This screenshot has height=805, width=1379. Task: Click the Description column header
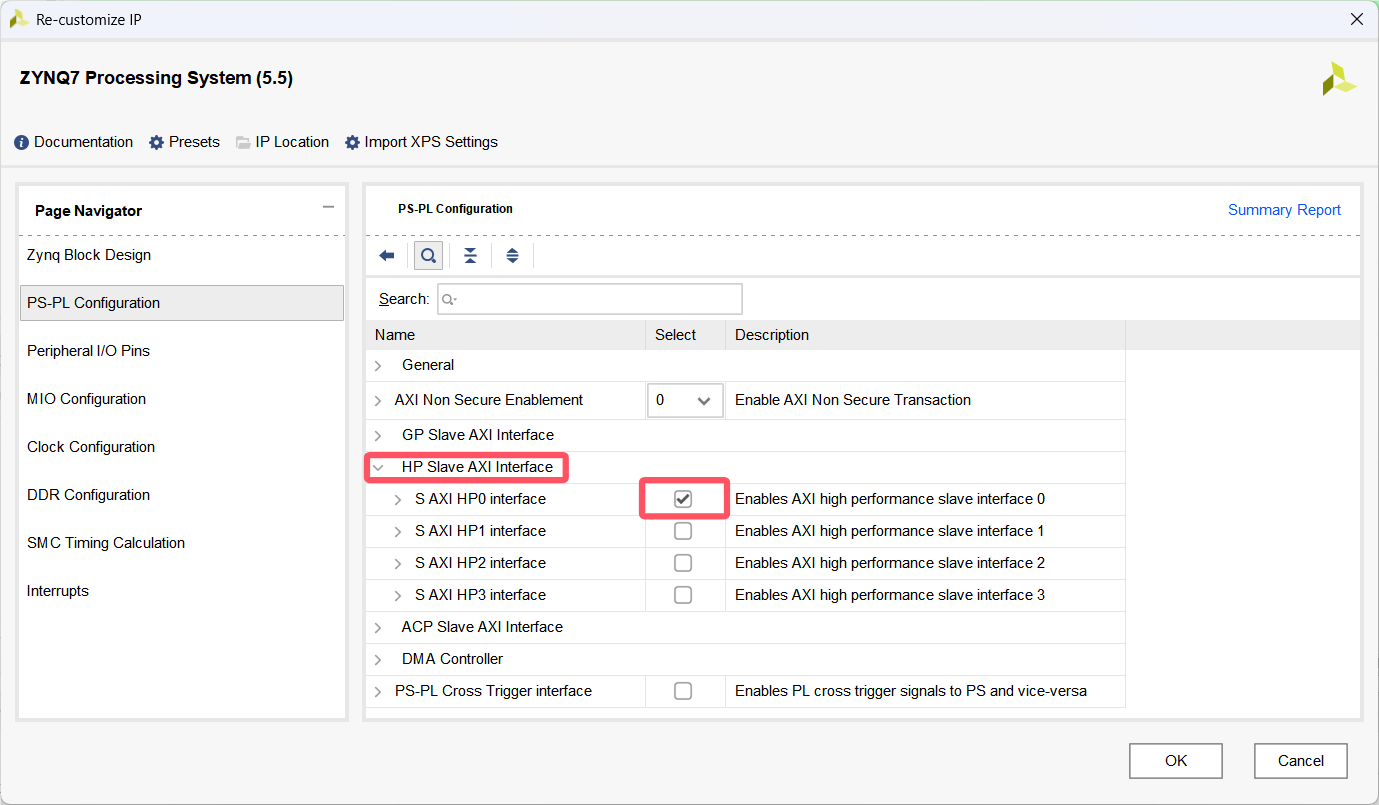pos(926,335)
